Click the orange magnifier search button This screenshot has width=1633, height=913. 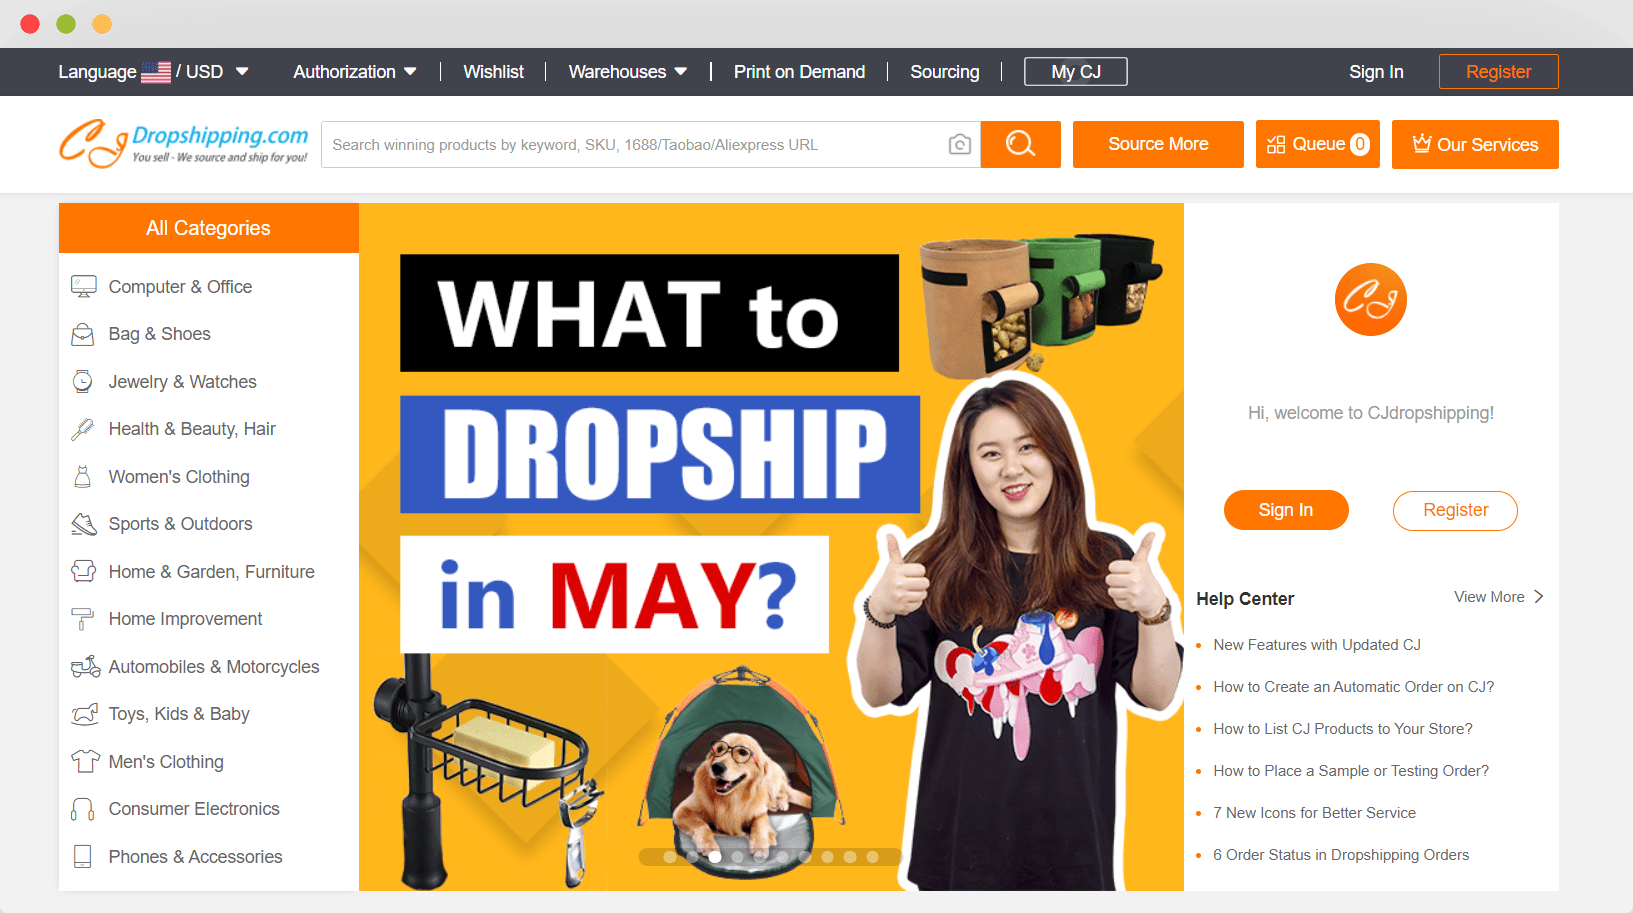pyautogui.click(x=1020, y=145)
